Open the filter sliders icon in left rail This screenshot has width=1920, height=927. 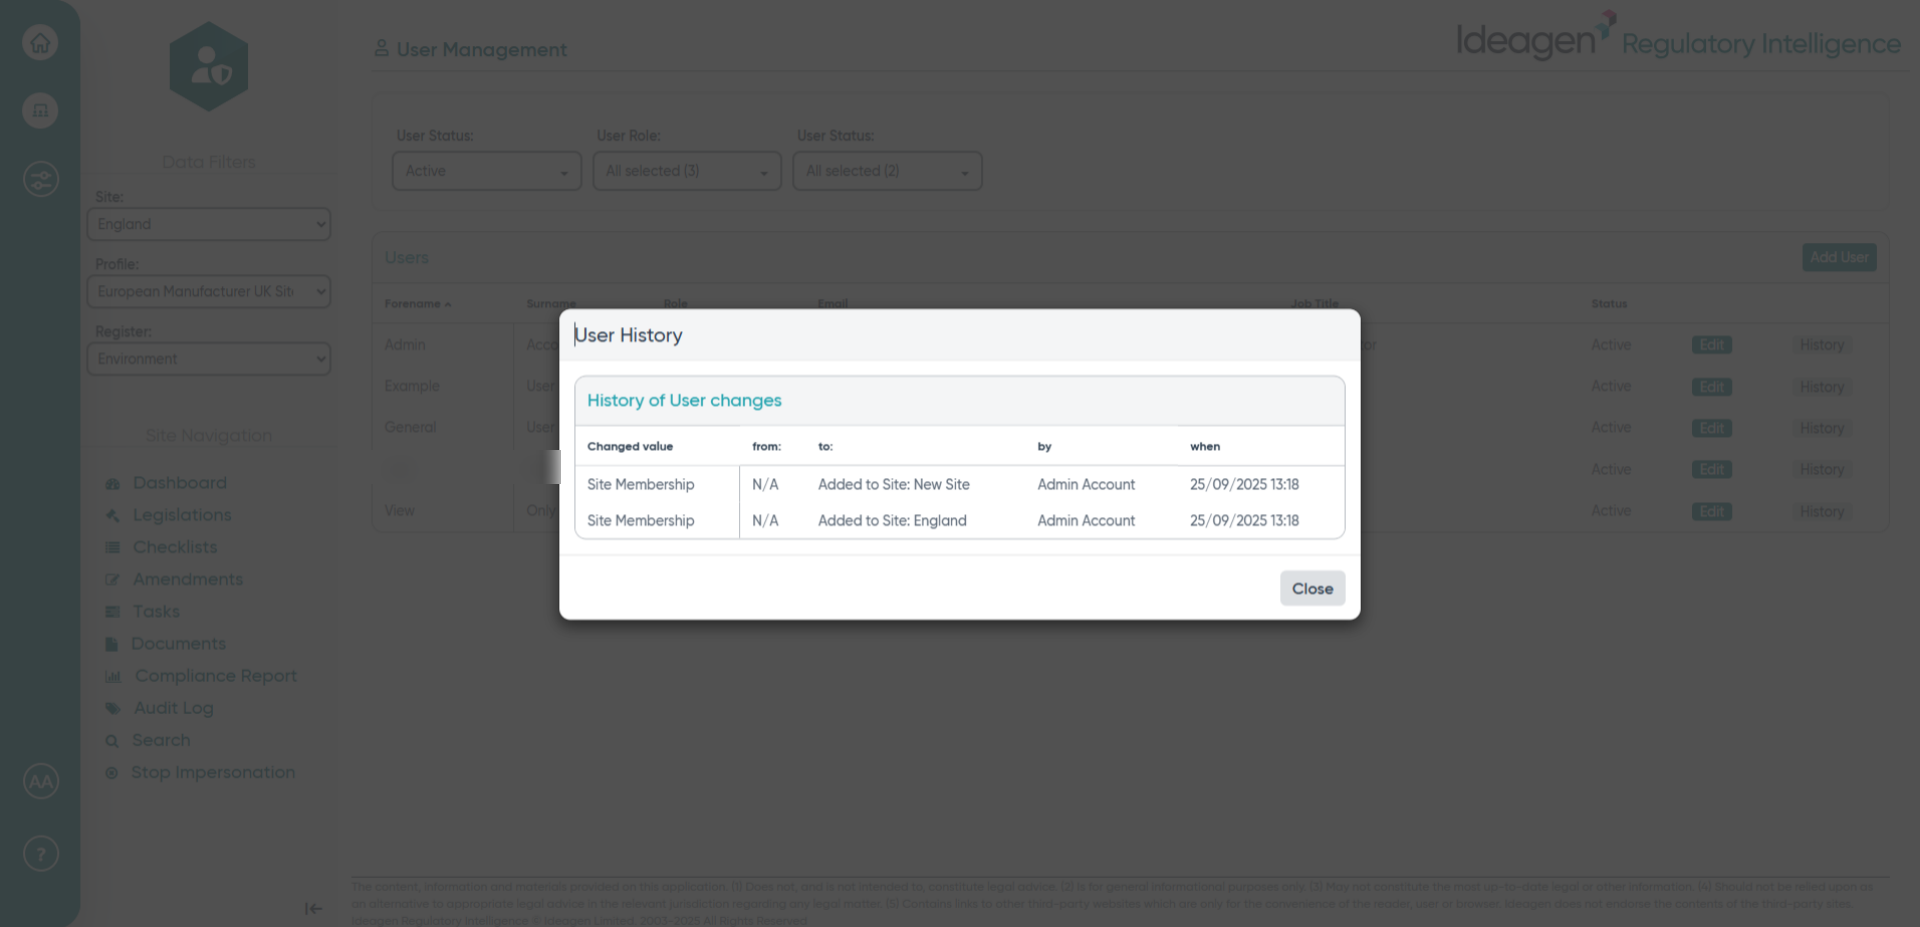pyautogui.click(x=40, y=180)
